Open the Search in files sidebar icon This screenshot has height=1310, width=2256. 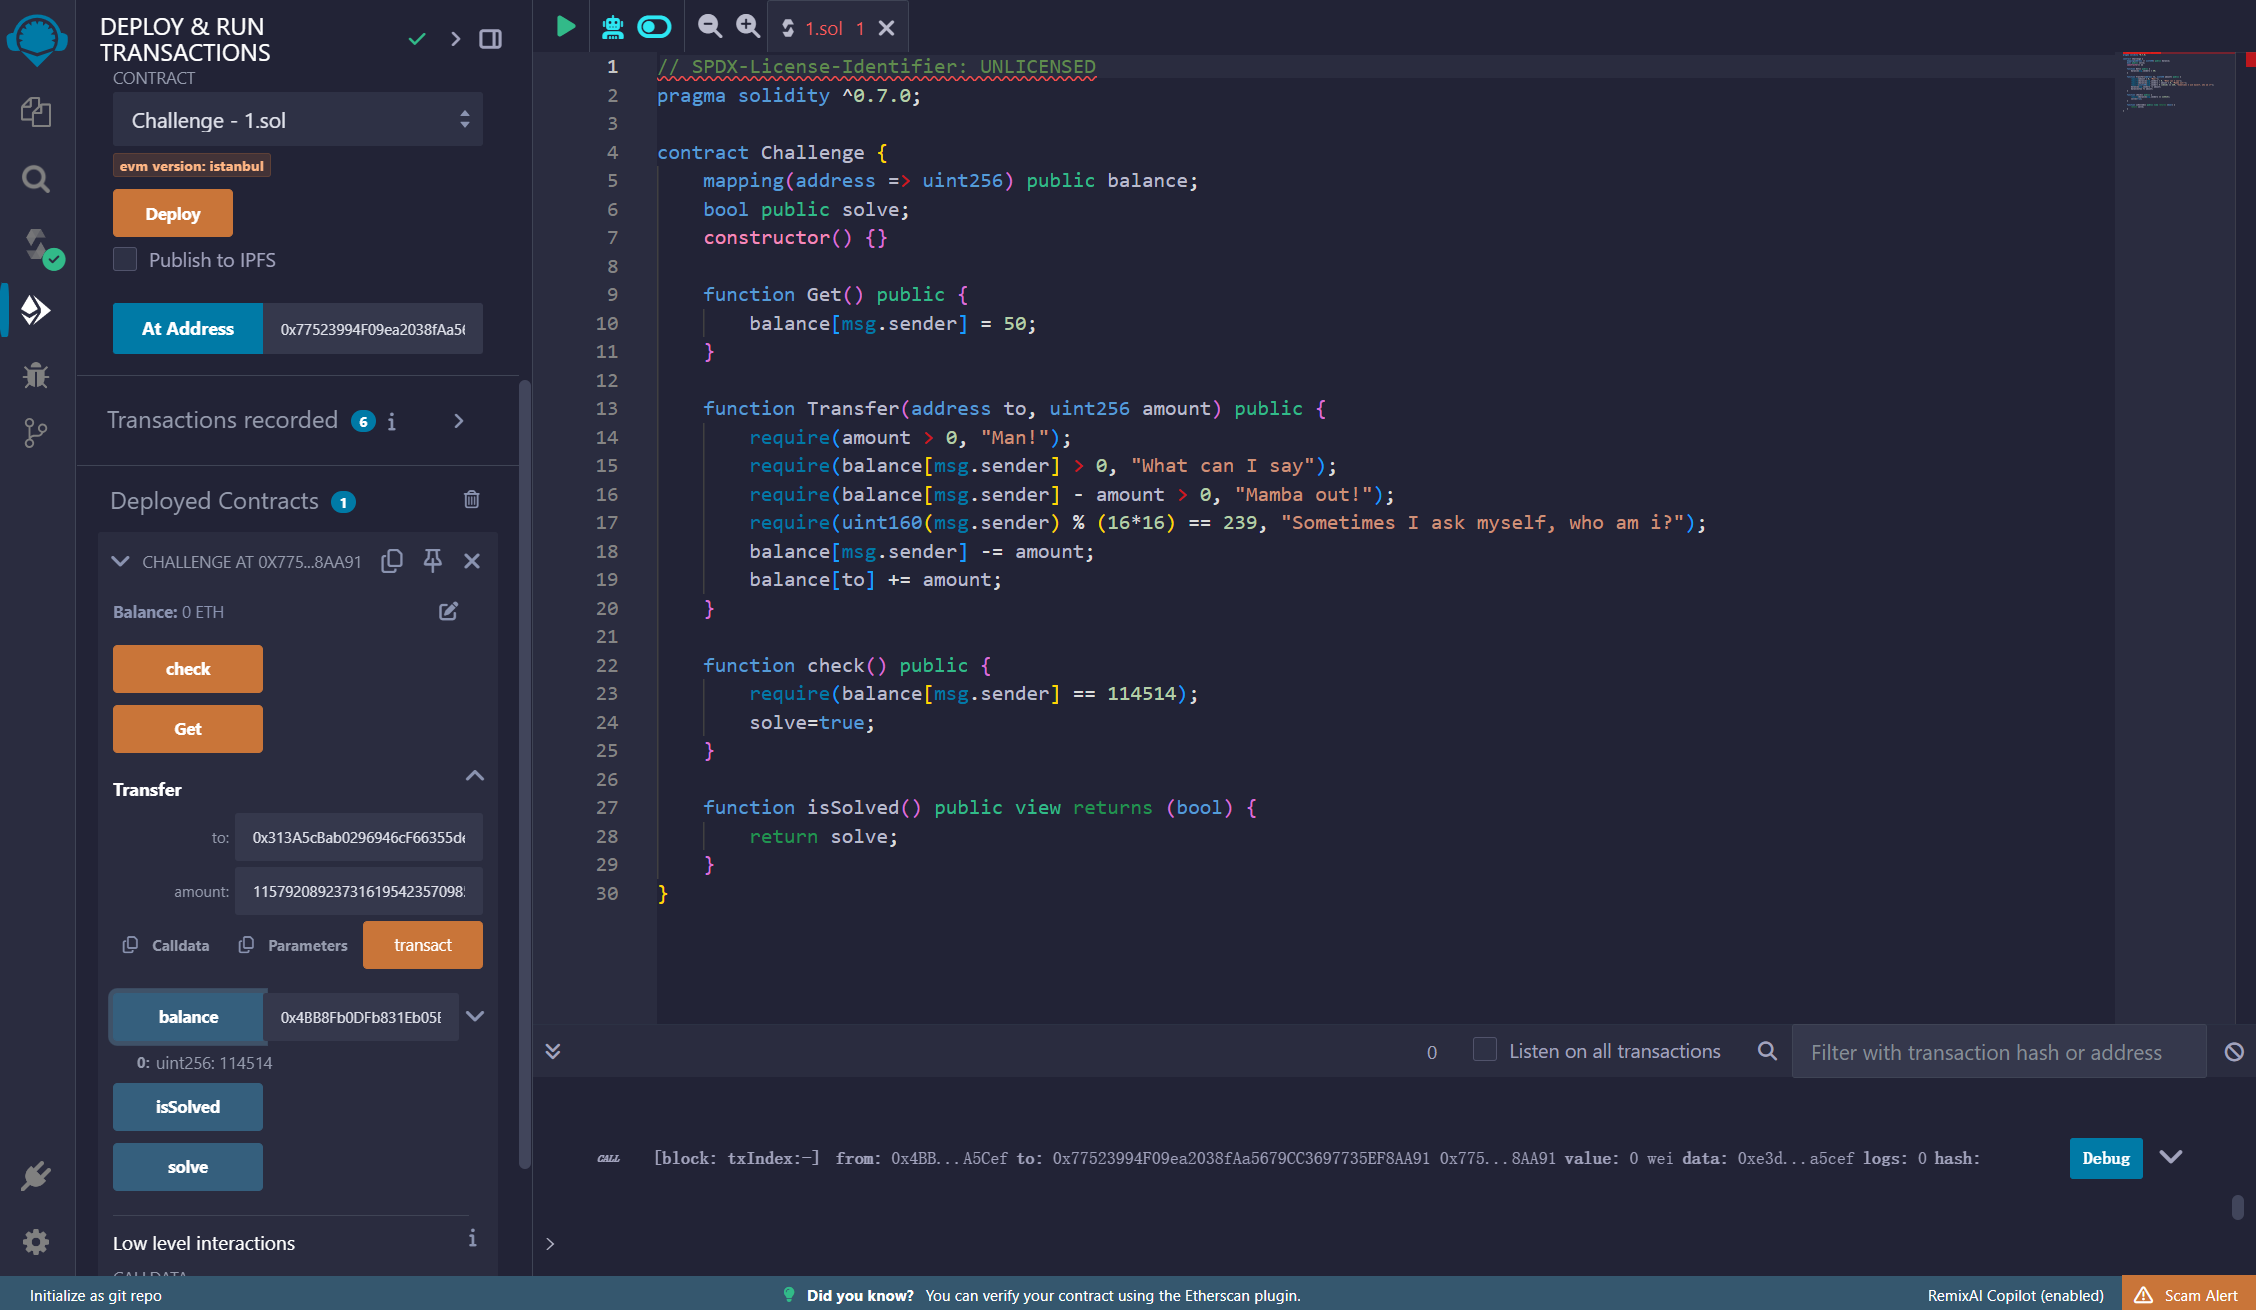[36, 179]
